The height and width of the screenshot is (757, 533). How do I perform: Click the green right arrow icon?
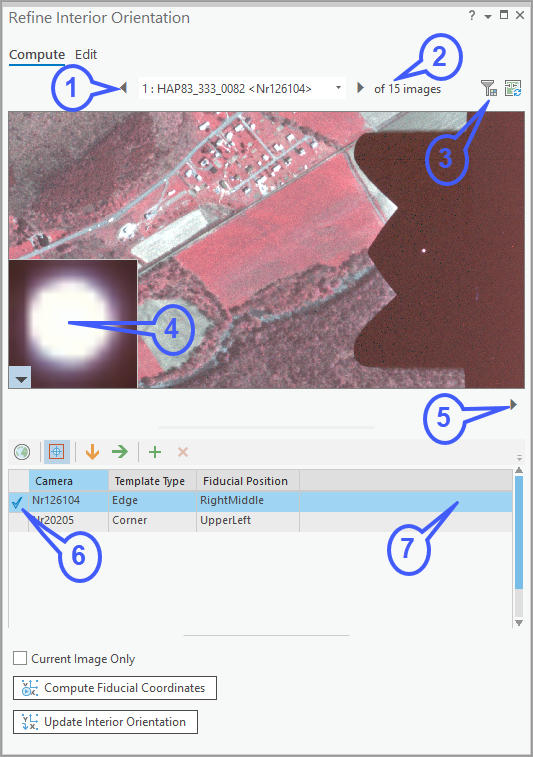(120, 452)
